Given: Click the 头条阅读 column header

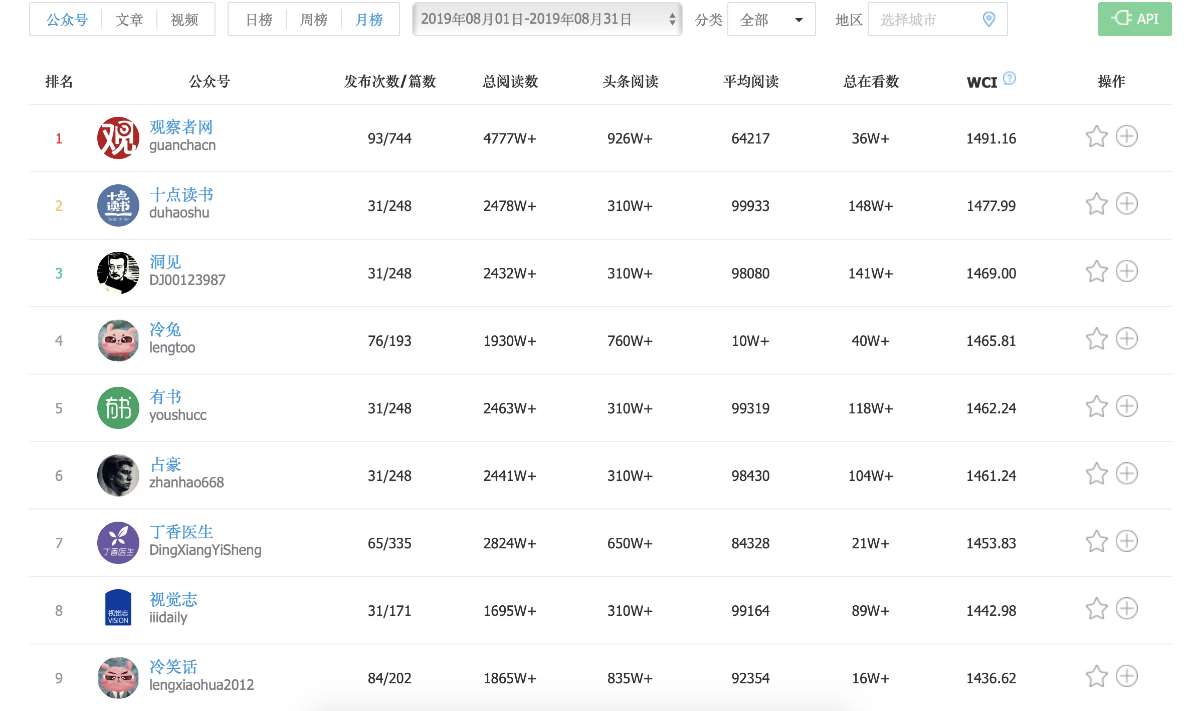Looking at the screenshot, I should pos(630,82).
